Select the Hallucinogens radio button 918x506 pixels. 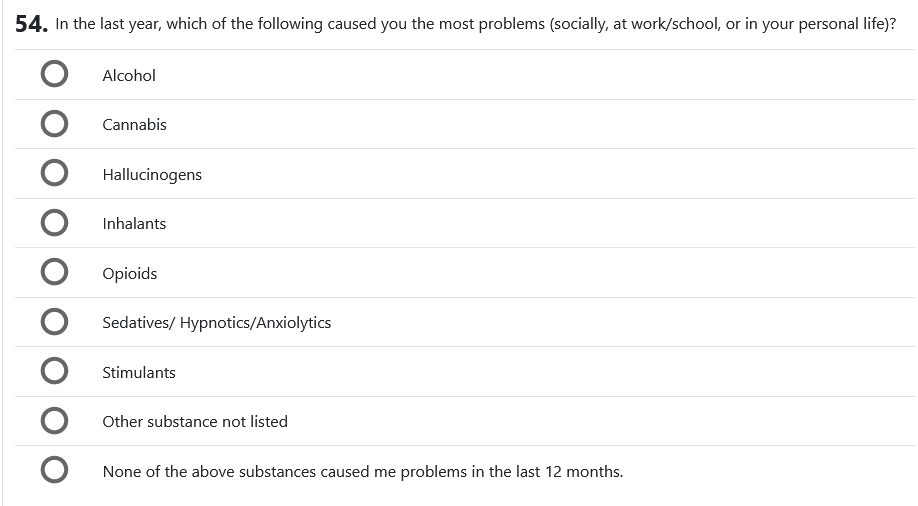[55, 174]
